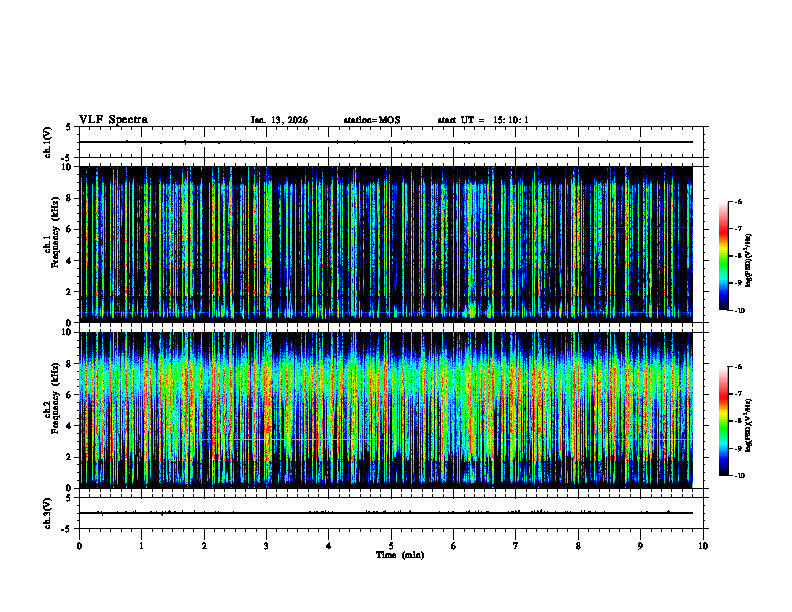Click the ch.2 color scale "-7" label
The height and width of the screenshot is (612, 792).
coord(738,394)
